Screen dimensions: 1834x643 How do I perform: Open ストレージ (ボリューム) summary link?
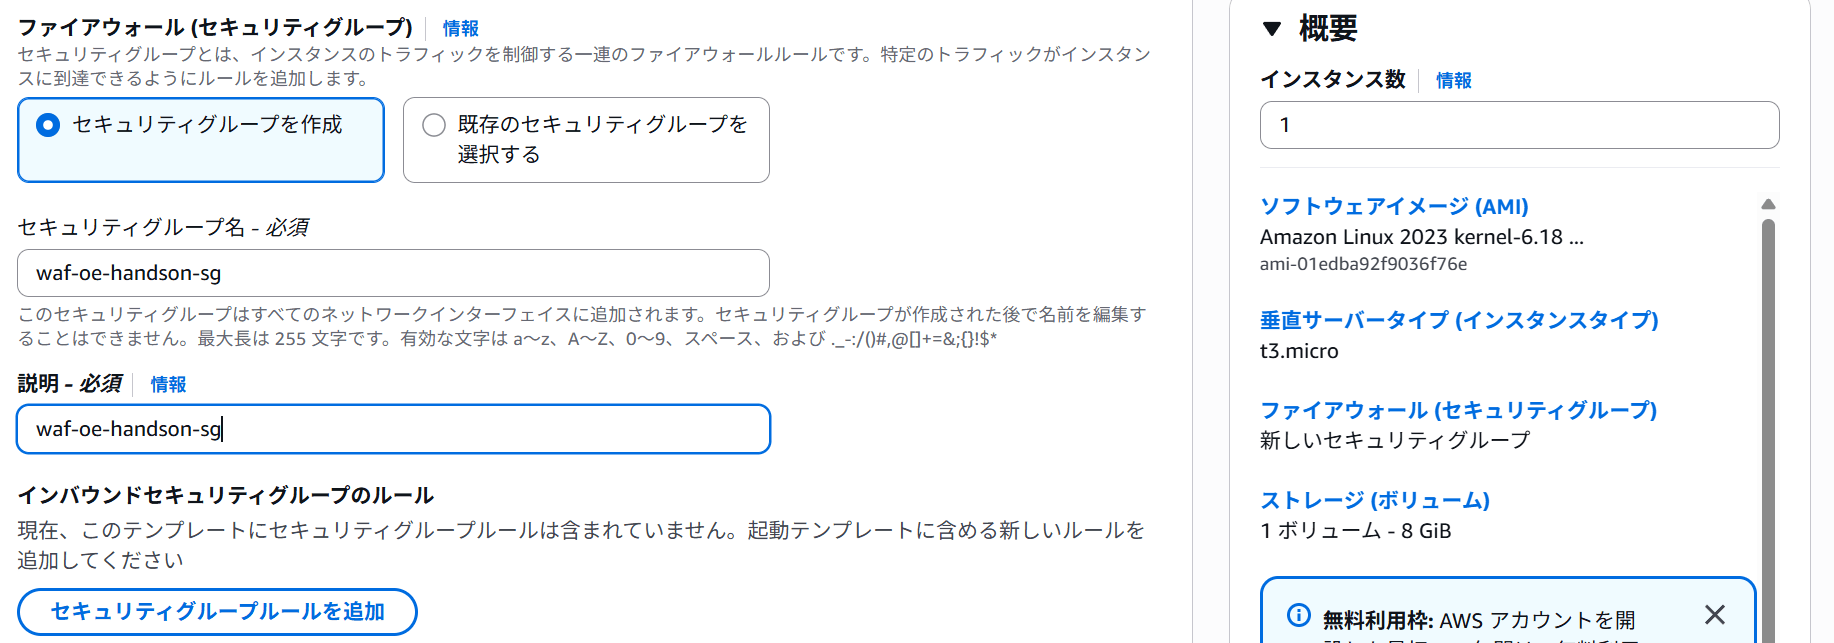(x=1375, y=500)
